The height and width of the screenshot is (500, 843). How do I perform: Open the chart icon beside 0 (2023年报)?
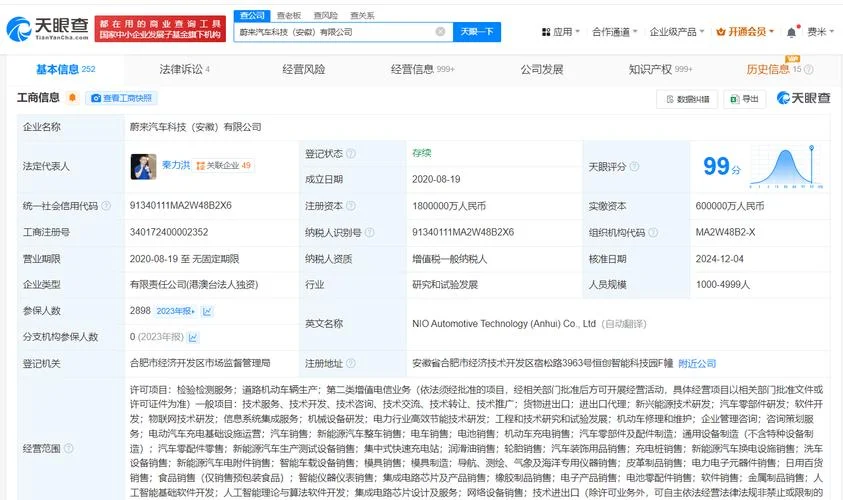pos(193,337)
